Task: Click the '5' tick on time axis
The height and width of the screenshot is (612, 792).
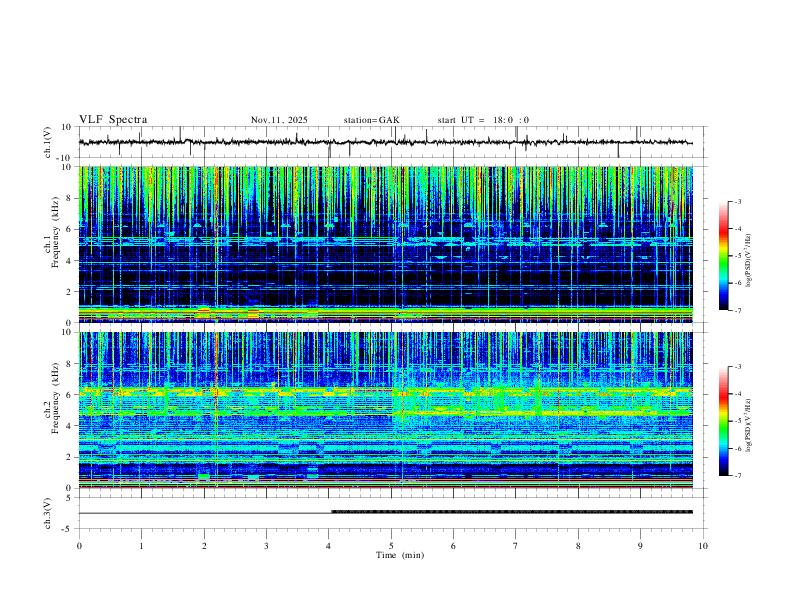Action: click(391, 546)
